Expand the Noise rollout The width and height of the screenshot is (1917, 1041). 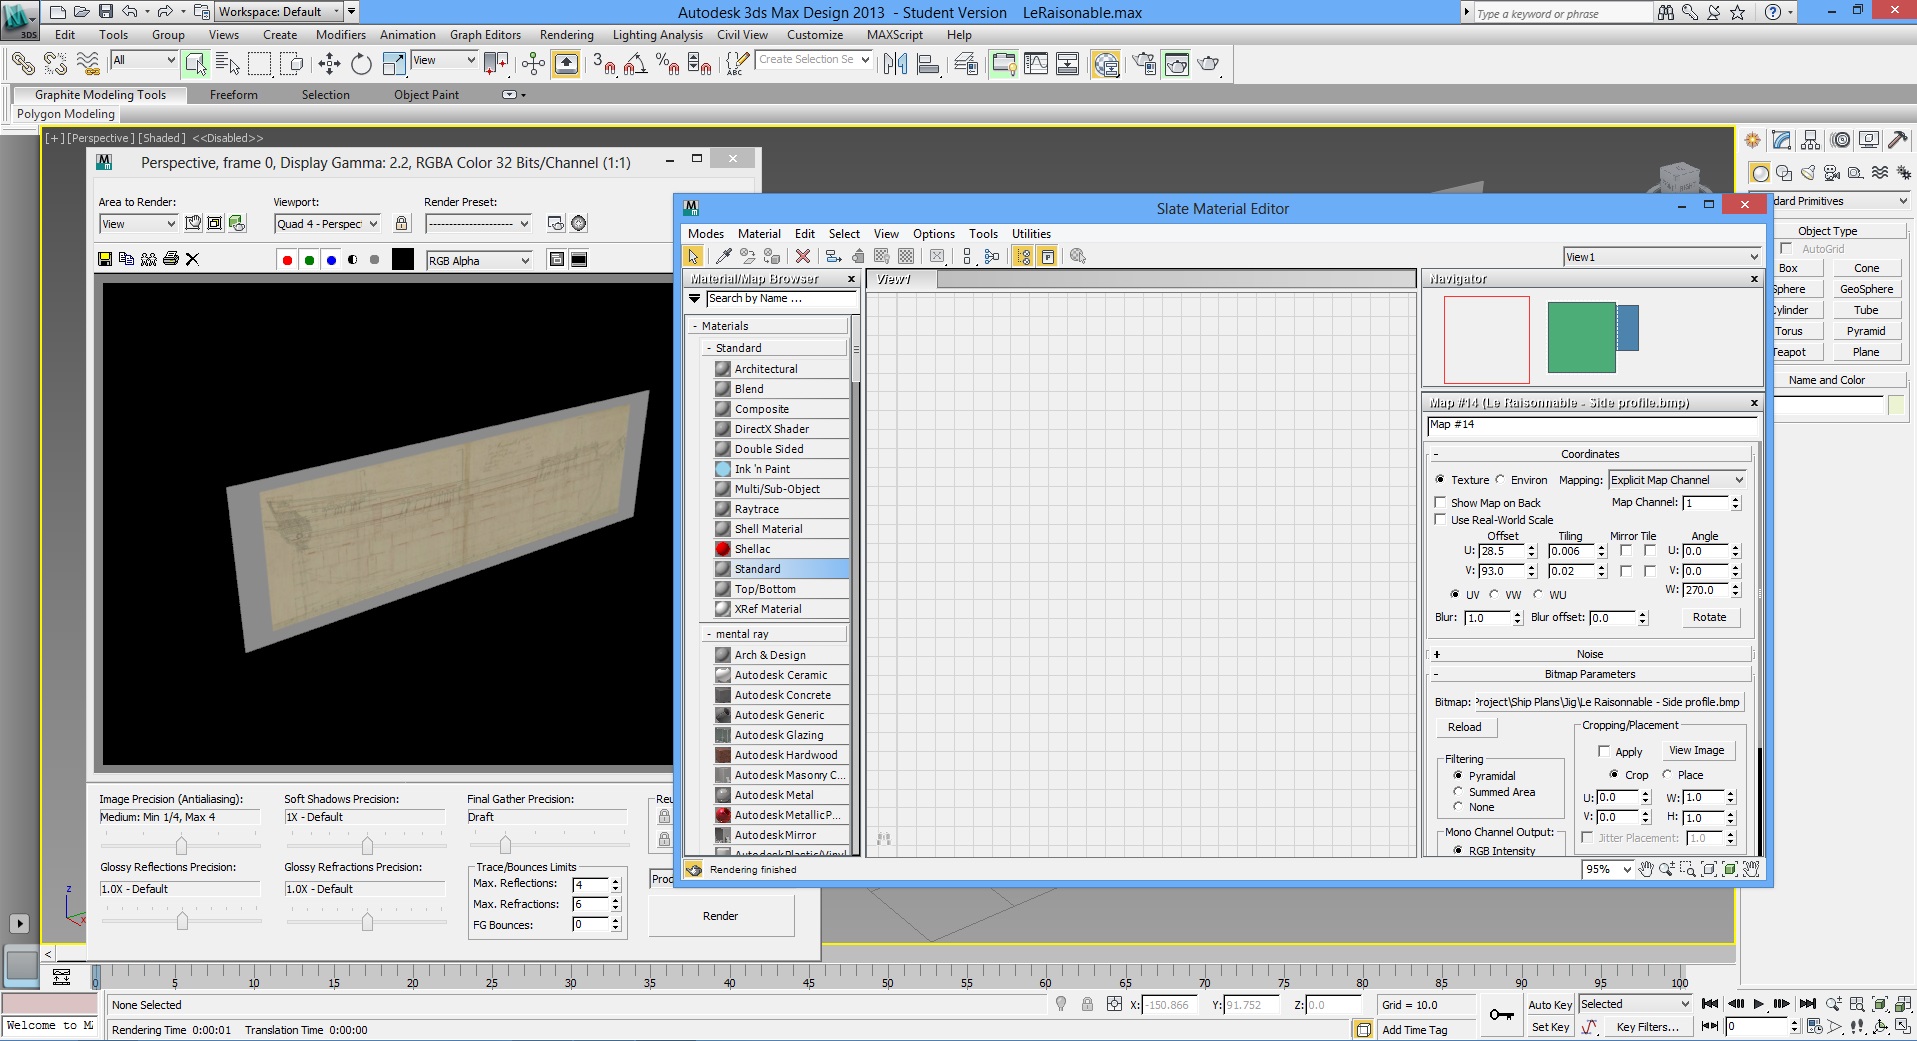(1589, 654)
